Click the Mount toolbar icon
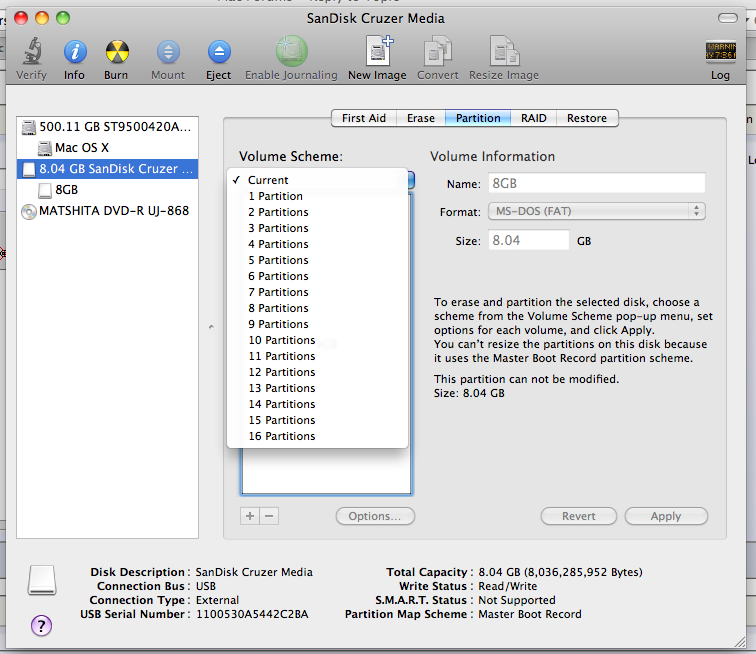The width and height of the screenshot is (756, 654). pos(168,52)
